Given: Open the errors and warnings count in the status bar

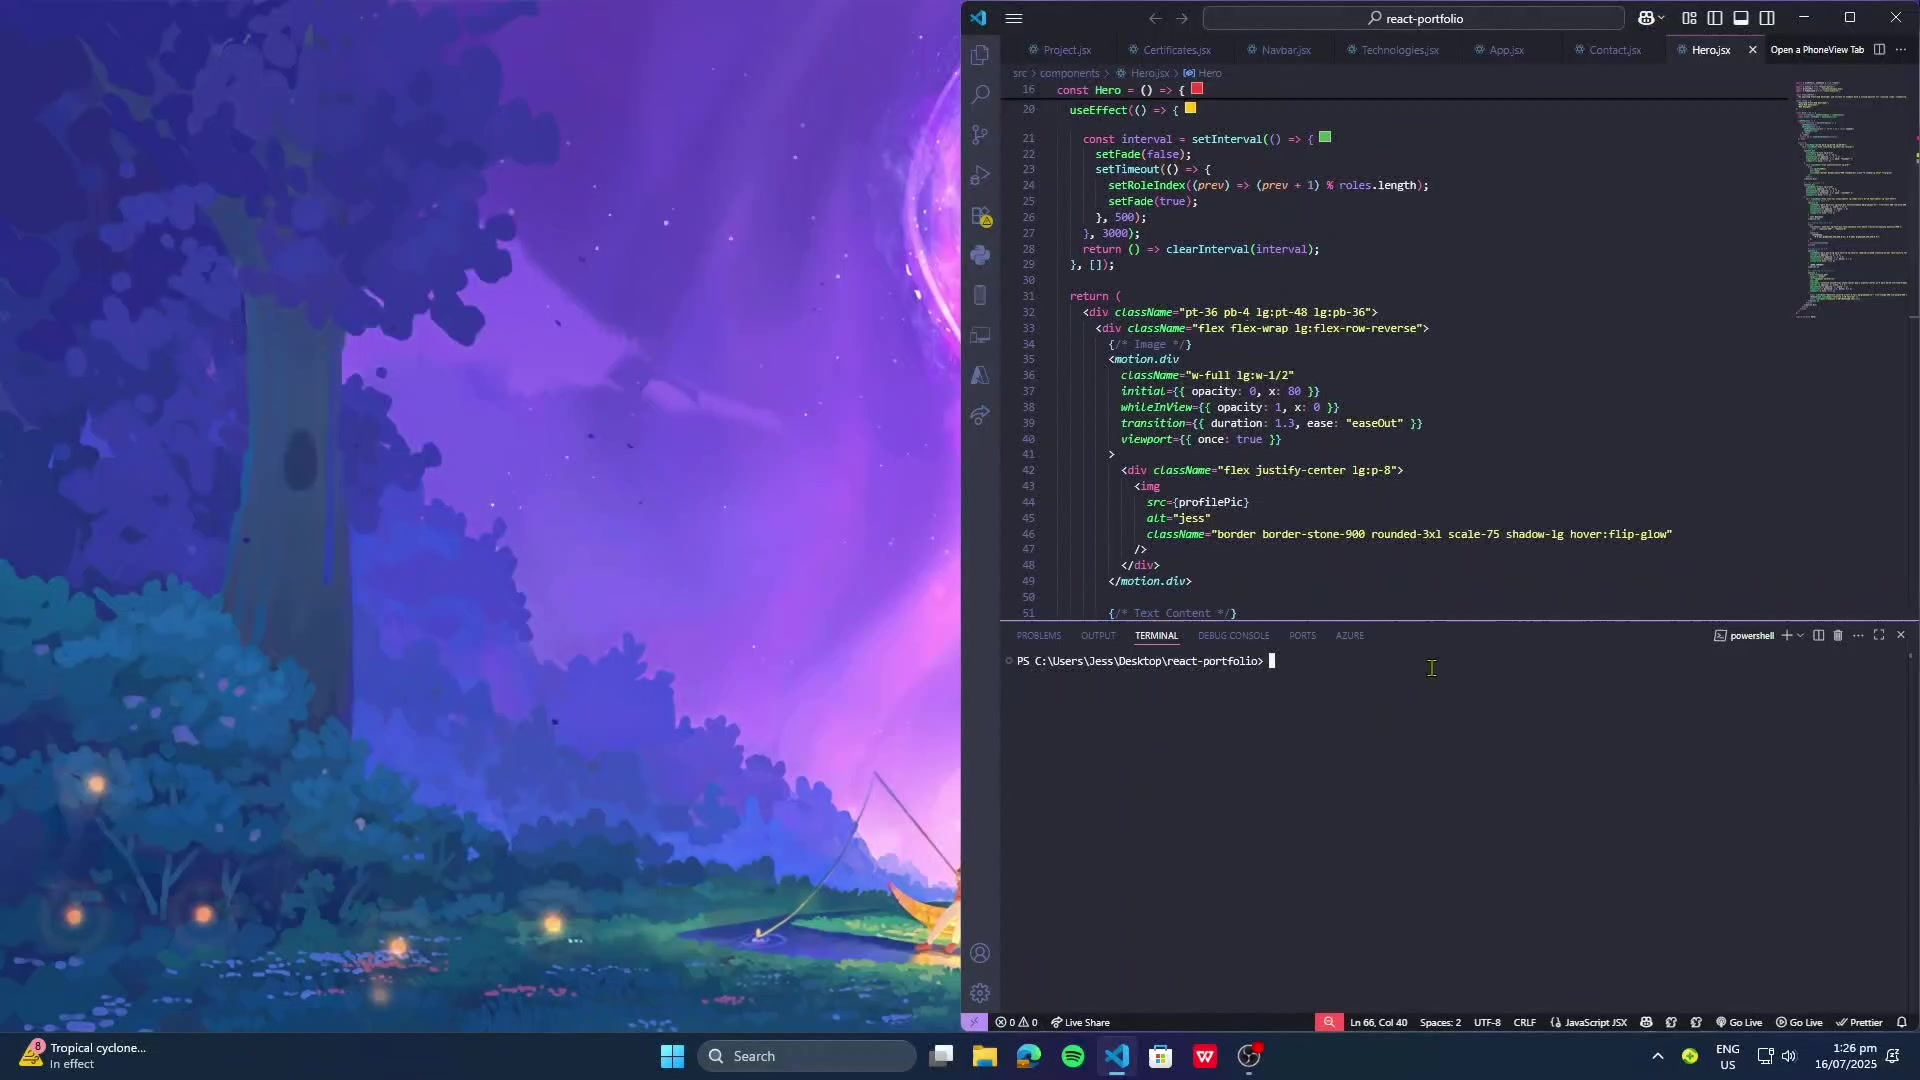Looking at the screenshot, I should (1016, 1022).
